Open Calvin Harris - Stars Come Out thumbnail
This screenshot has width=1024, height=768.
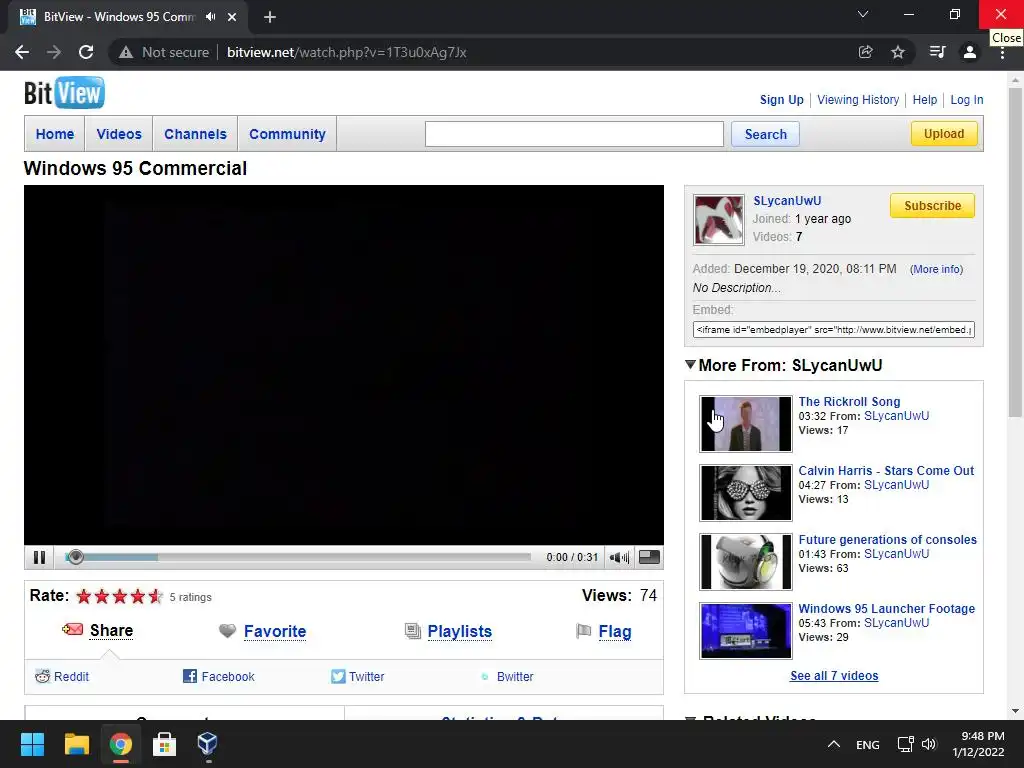746,493
